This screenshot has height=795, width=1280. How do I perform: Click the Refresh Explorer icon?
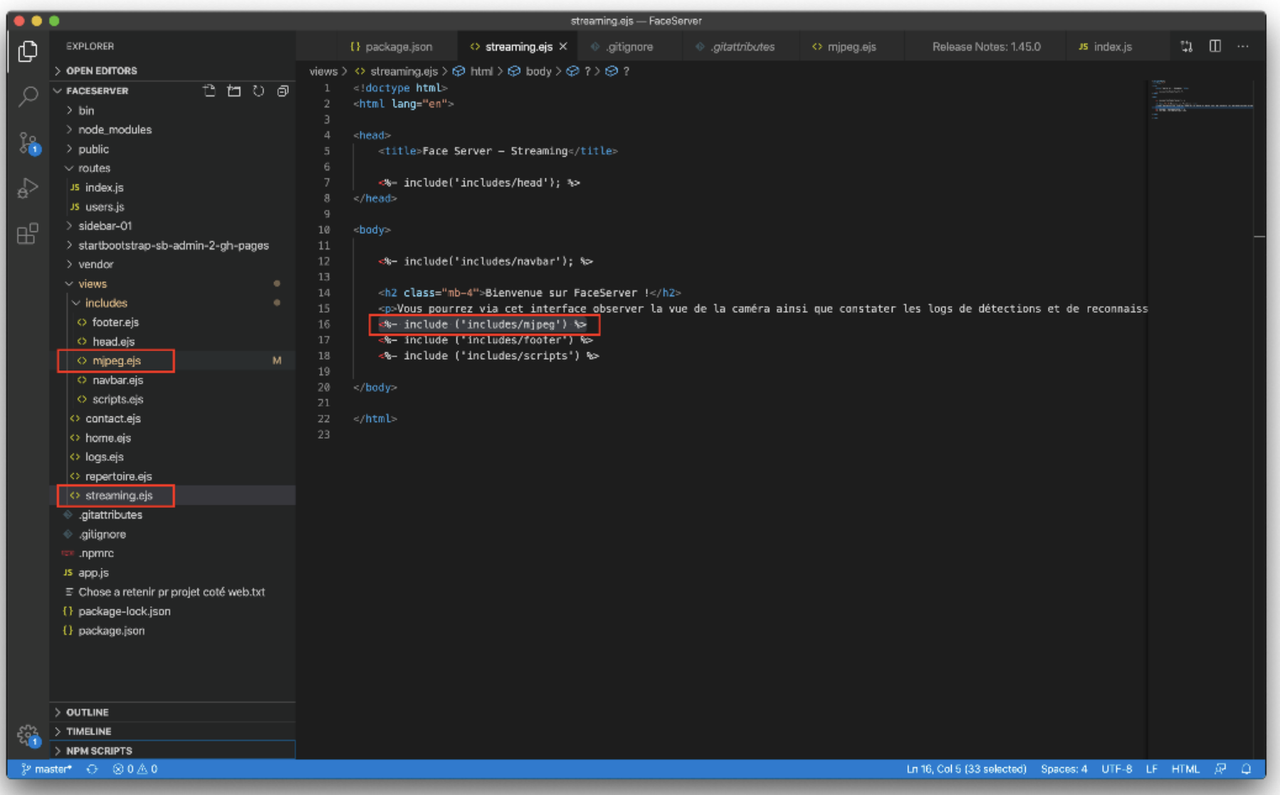(258, 91)
